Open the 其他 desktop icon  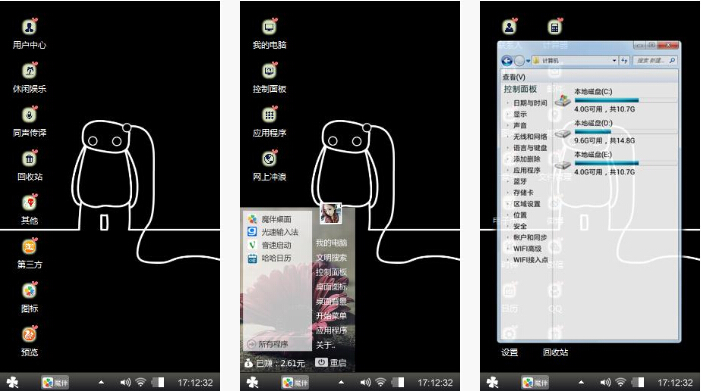tap(30, 202)
